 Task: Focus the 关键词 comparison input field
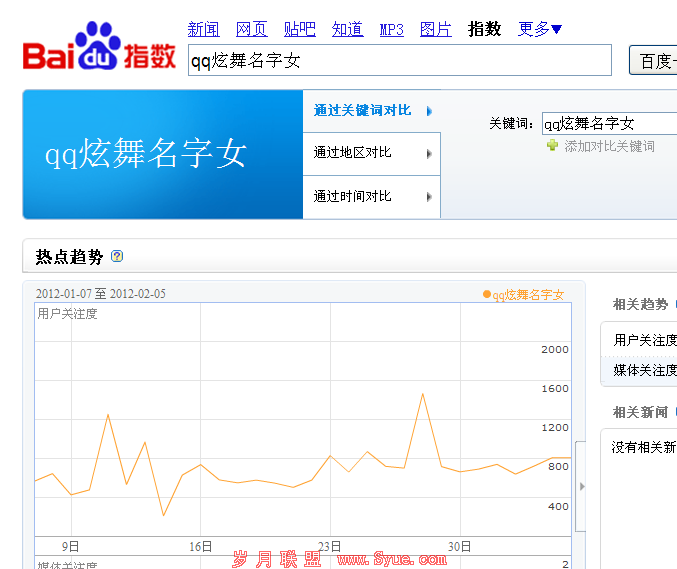pyautogui.click(x=608, y=124)
